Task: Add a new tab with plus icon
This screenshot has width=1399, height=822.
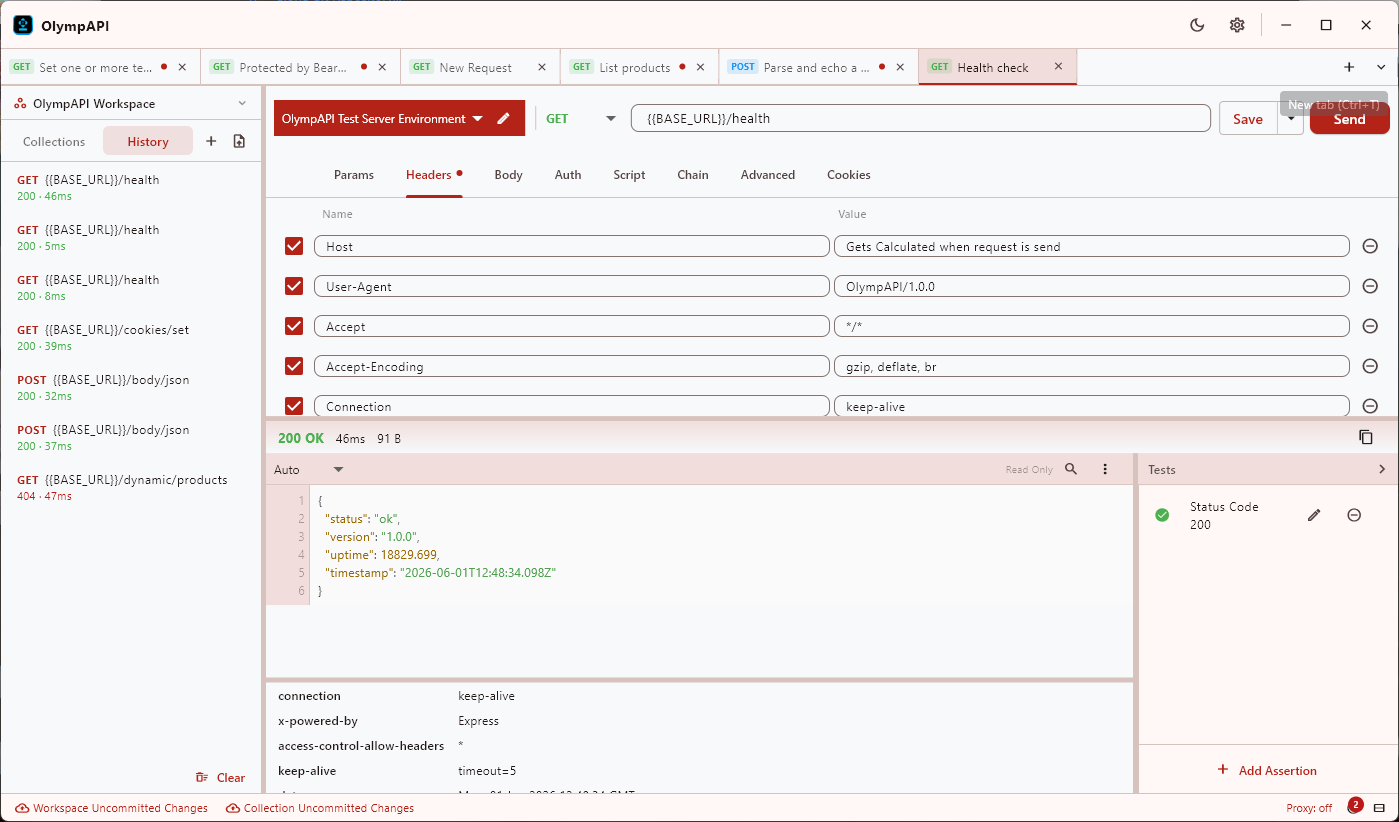Action: [1349, 67]
